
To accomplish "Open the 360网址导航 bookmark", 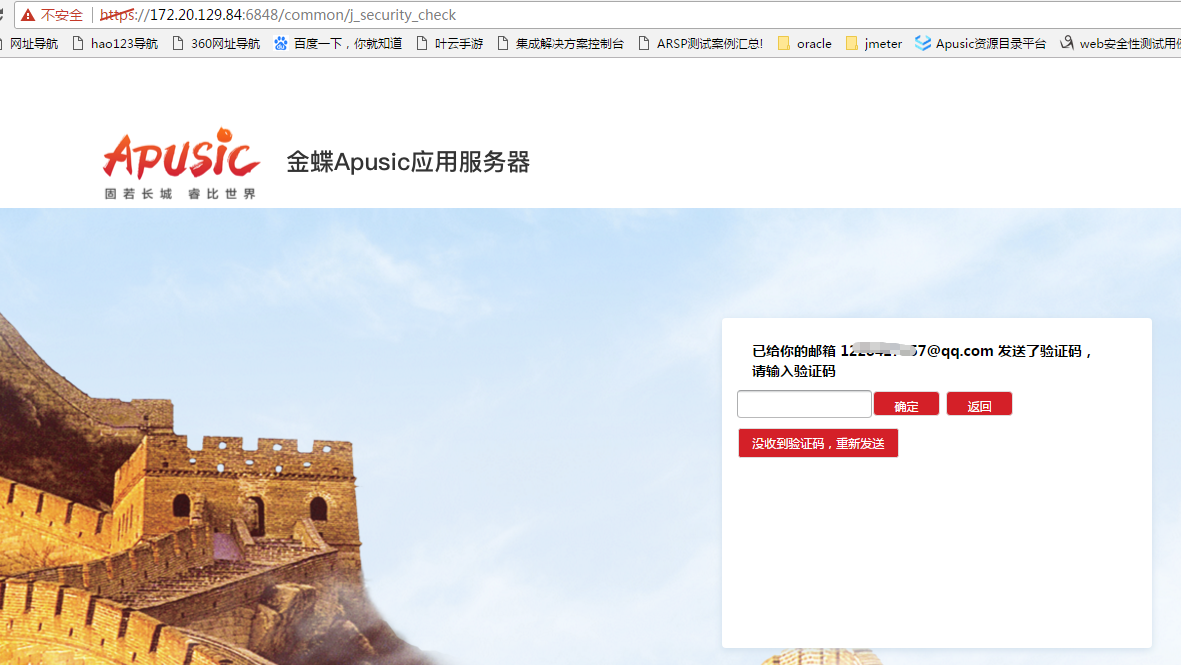I will pyautogui.click(x=224, y=44).
